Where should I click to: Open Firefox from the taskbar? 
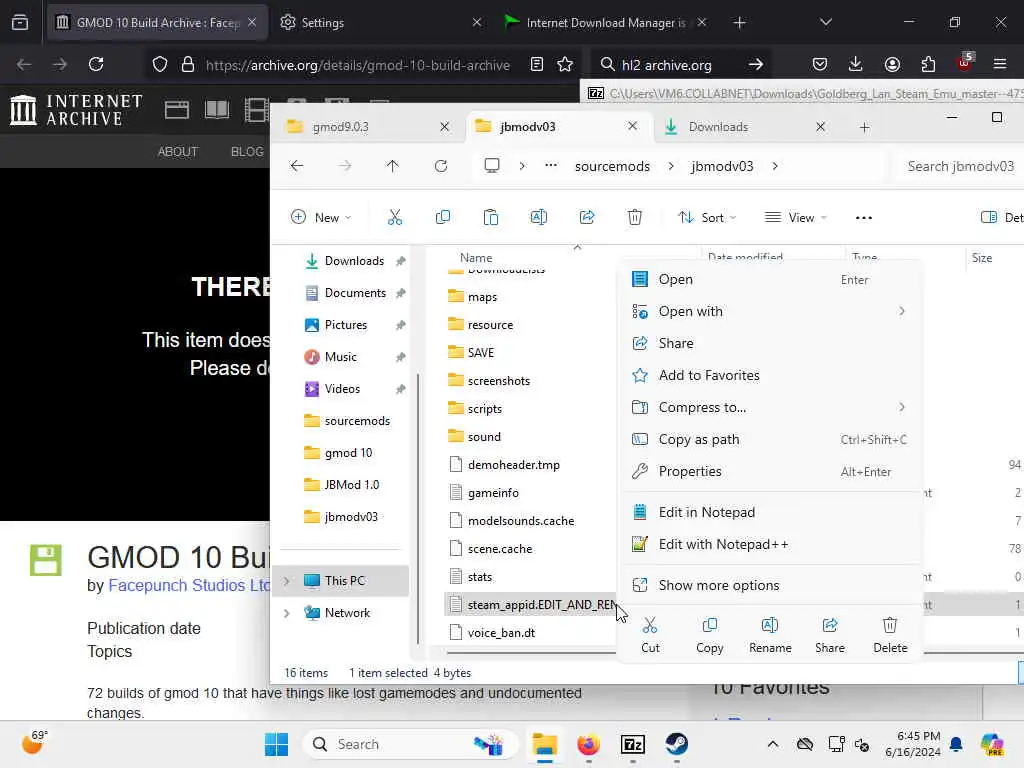click(x=588, y=744)
